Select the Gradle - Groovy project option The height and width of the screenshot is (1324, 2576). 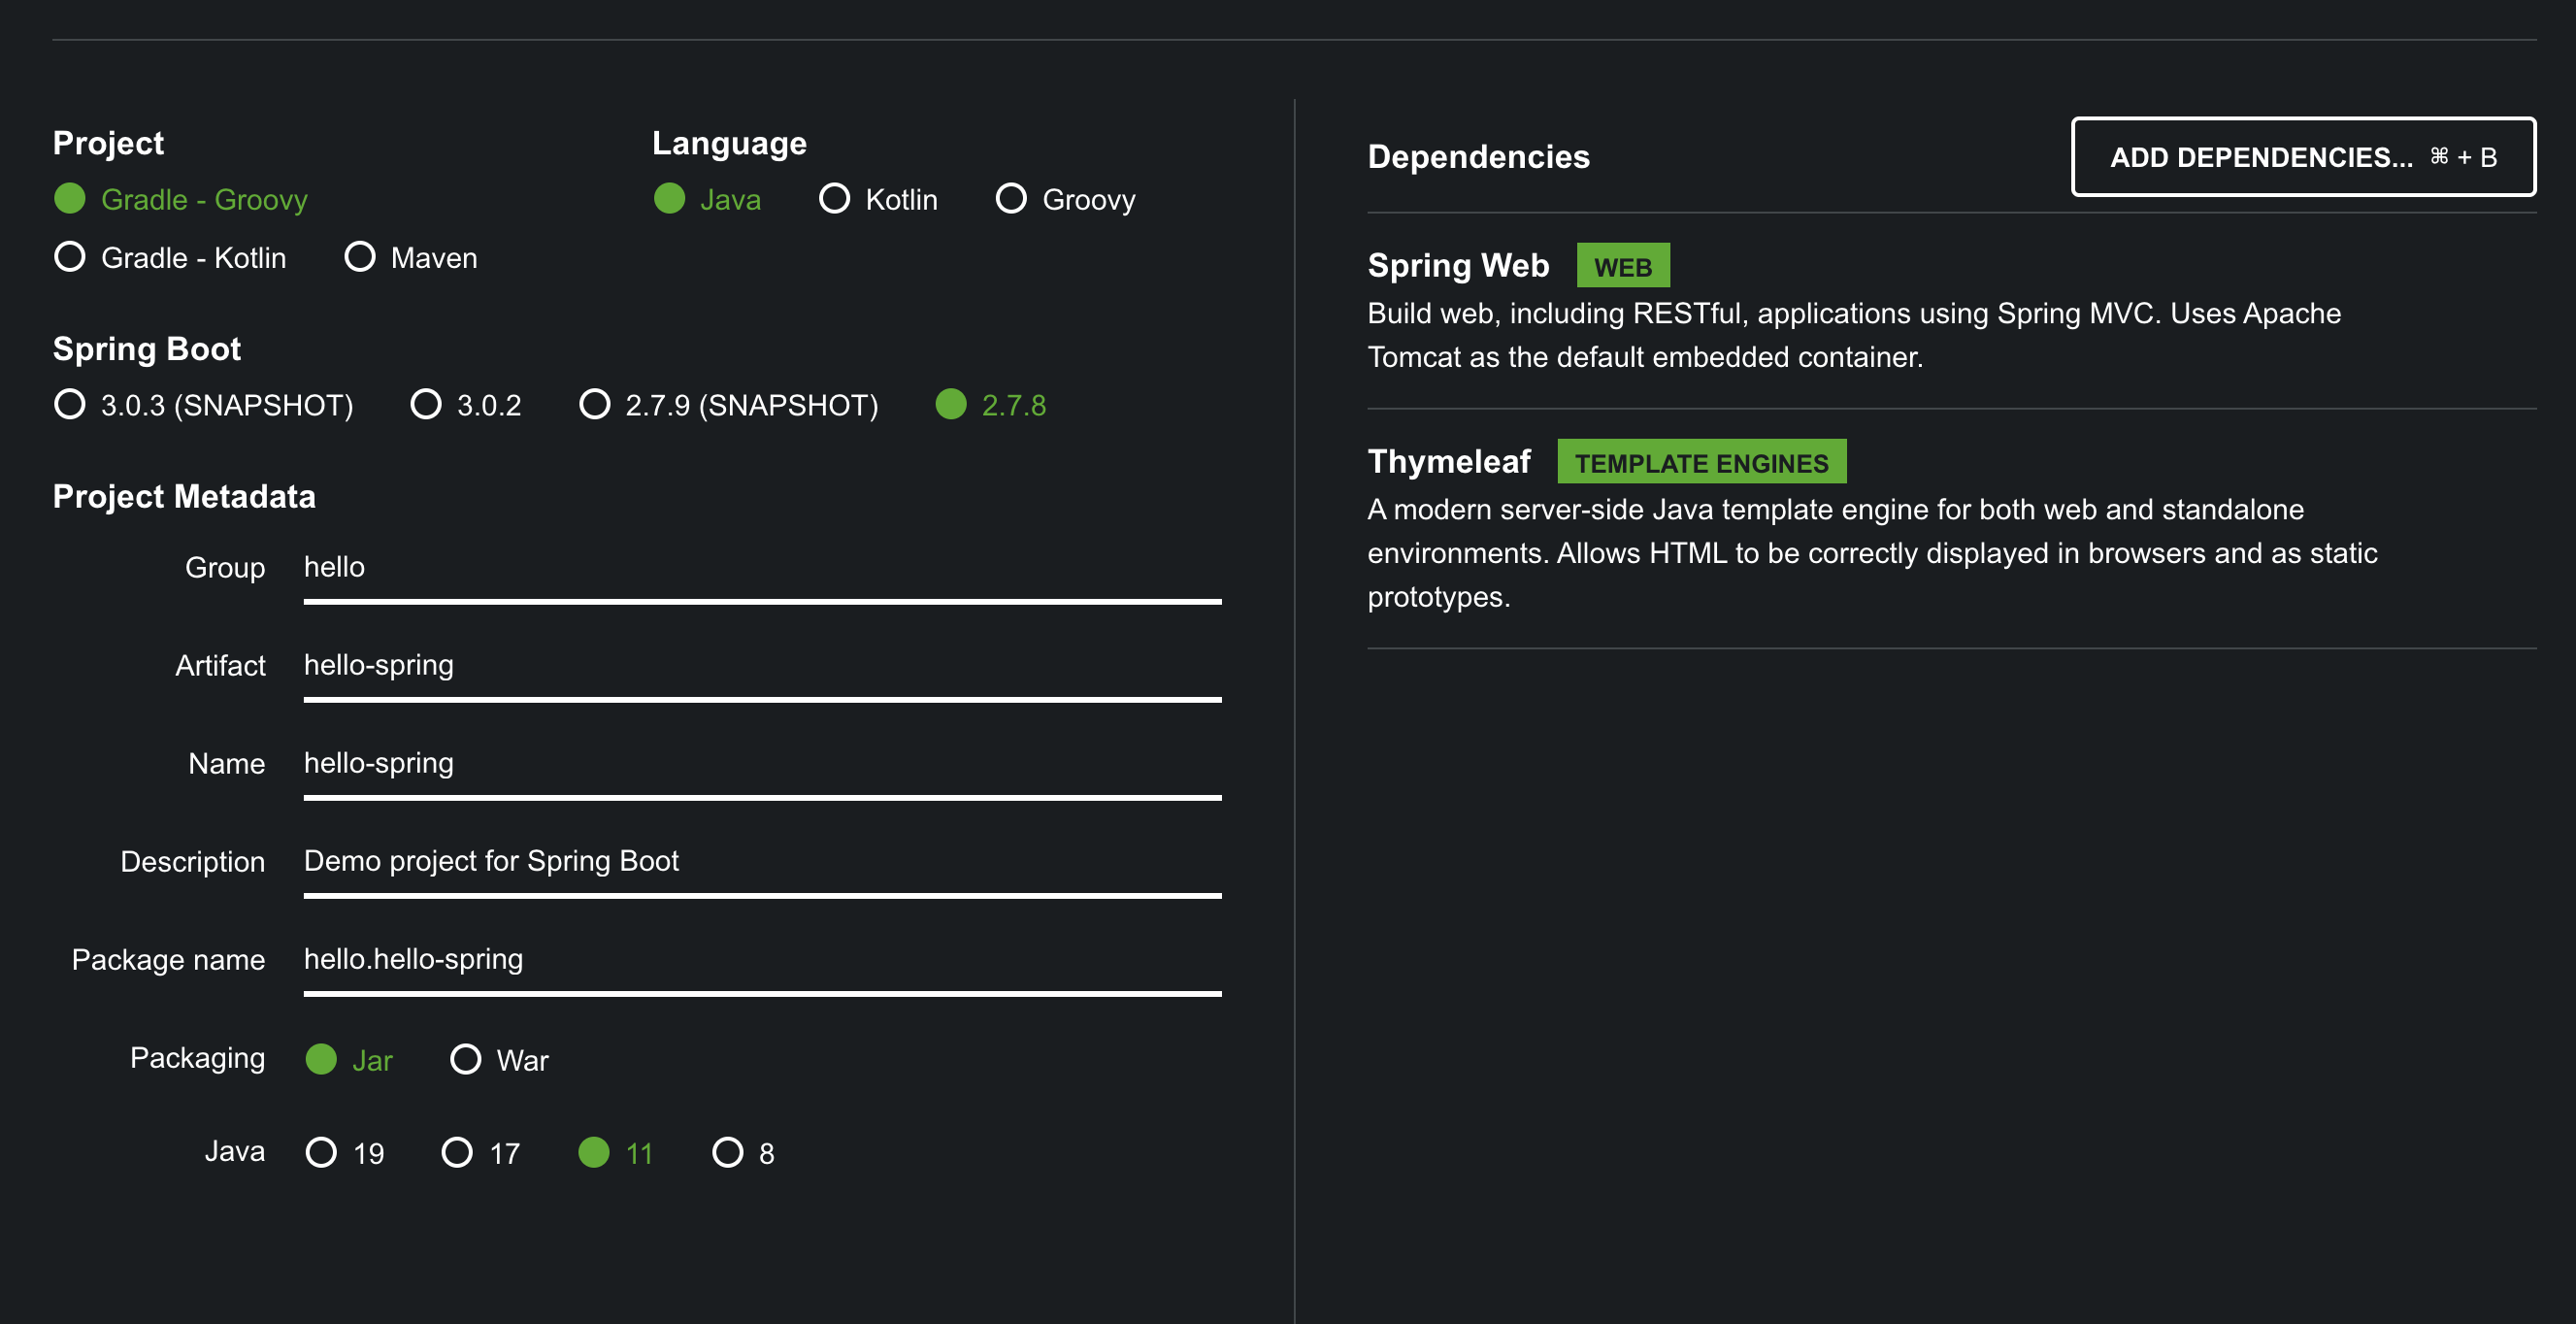(181, 199)
